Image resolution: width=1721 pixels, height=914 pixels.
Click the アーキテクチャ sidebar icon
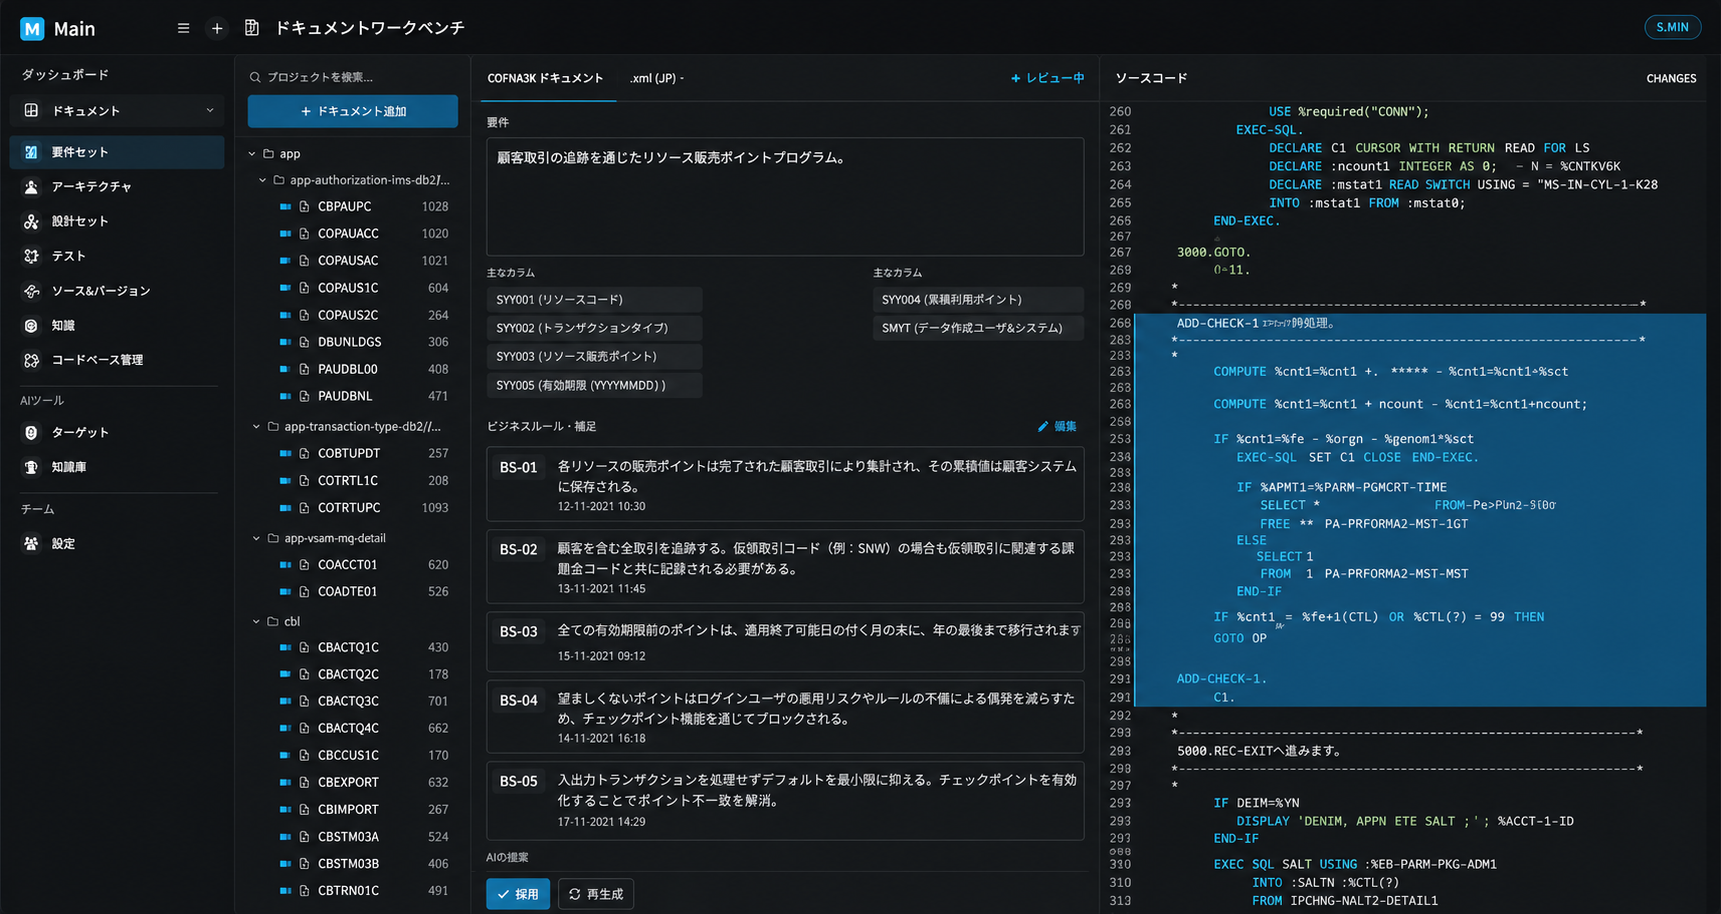[x=31, y=187]
